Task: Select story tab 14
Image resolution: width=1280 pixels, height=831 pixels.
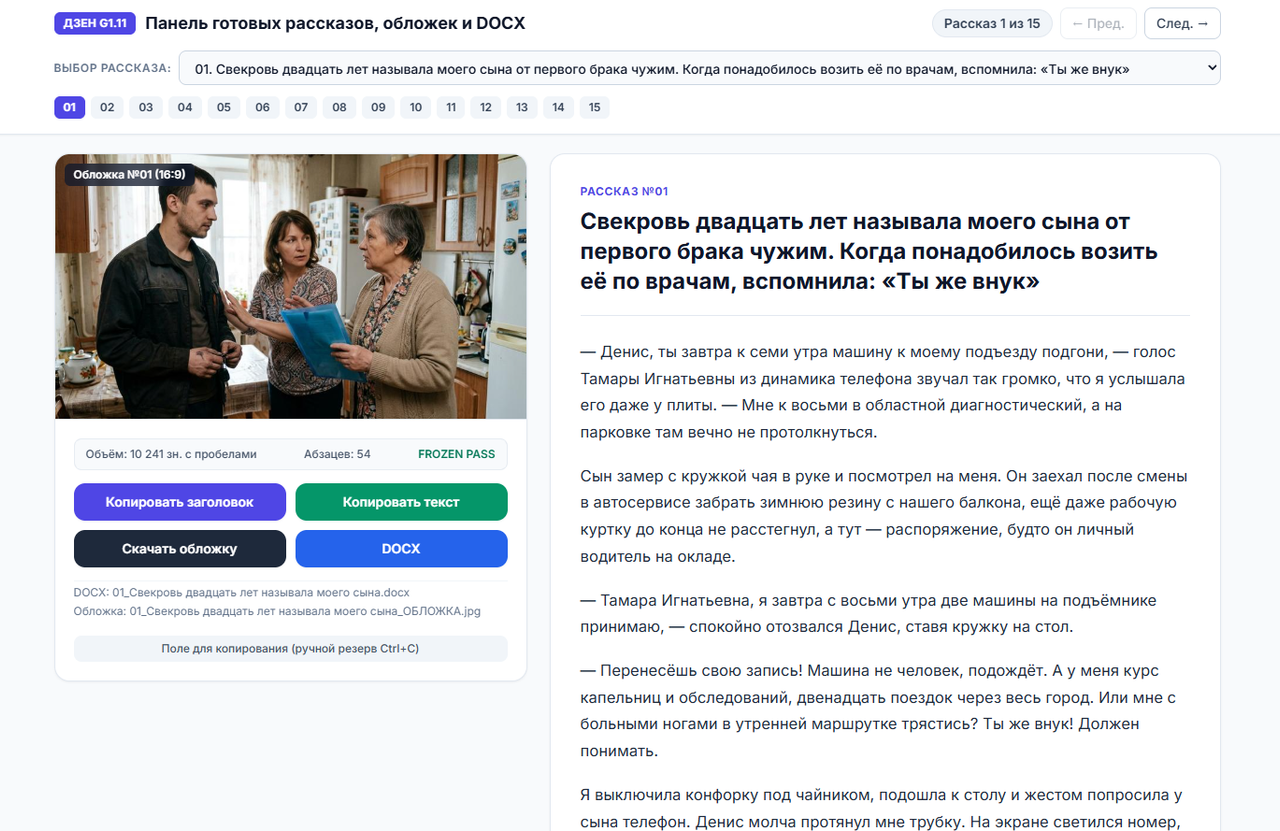Action: tap(558, 107)
